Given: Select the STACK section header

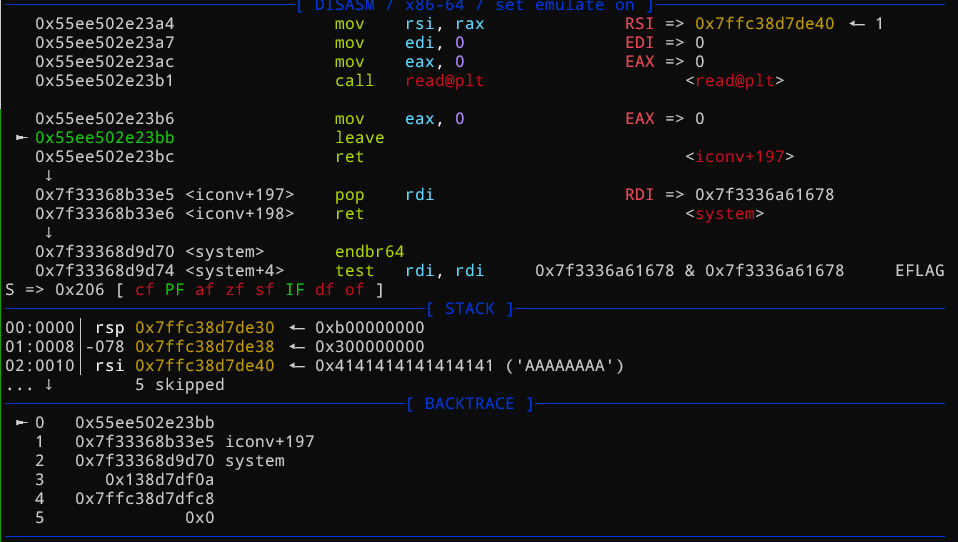Looking at the screenshot, I should click(469, 309).
